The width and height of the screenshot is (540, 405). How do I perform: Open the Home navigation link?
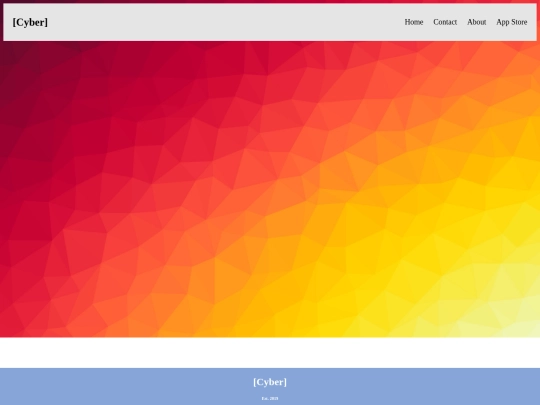(414, 22)
